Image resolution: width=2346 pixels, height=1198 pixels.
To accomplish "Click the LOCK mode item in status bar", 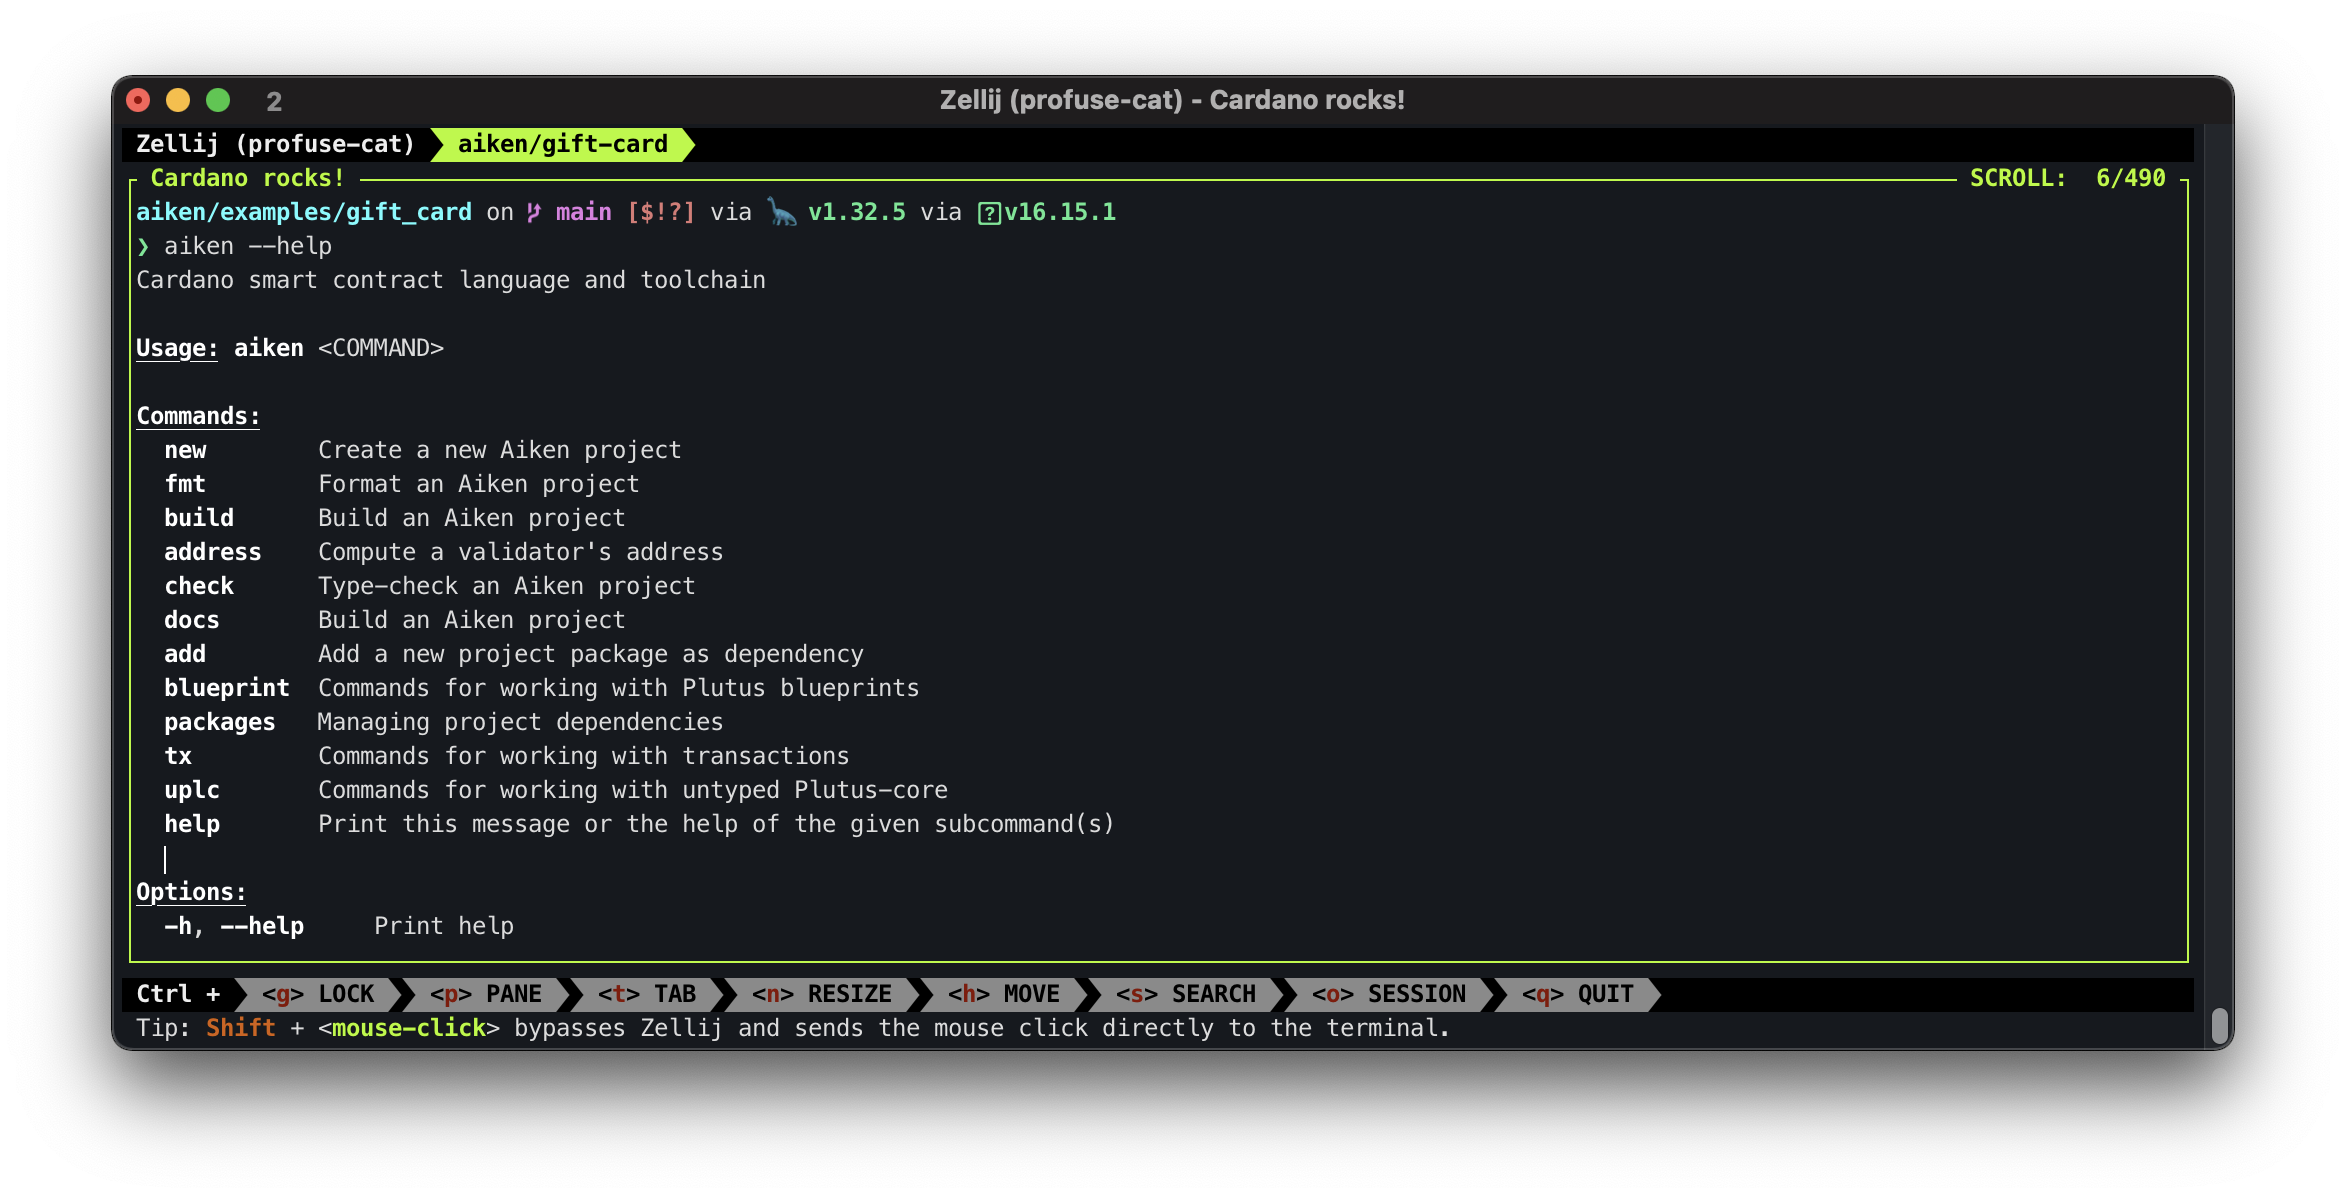I will point(318,994).
